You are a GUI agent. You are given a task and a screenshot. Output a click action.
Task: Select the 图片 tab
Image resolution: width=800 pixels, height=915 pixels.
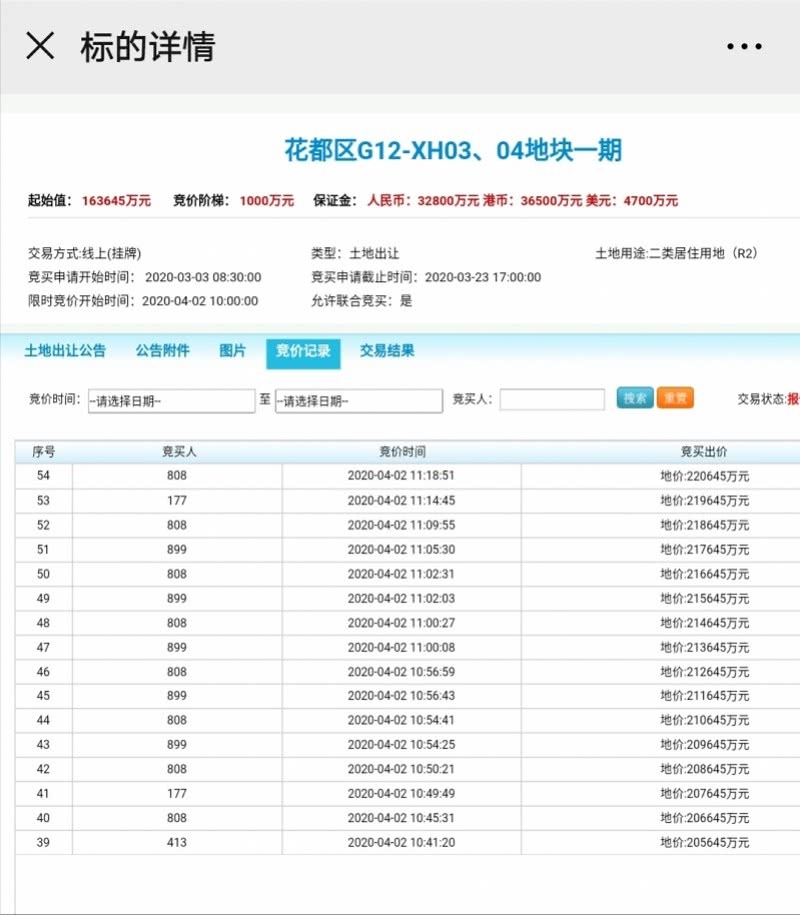point(232,351)
